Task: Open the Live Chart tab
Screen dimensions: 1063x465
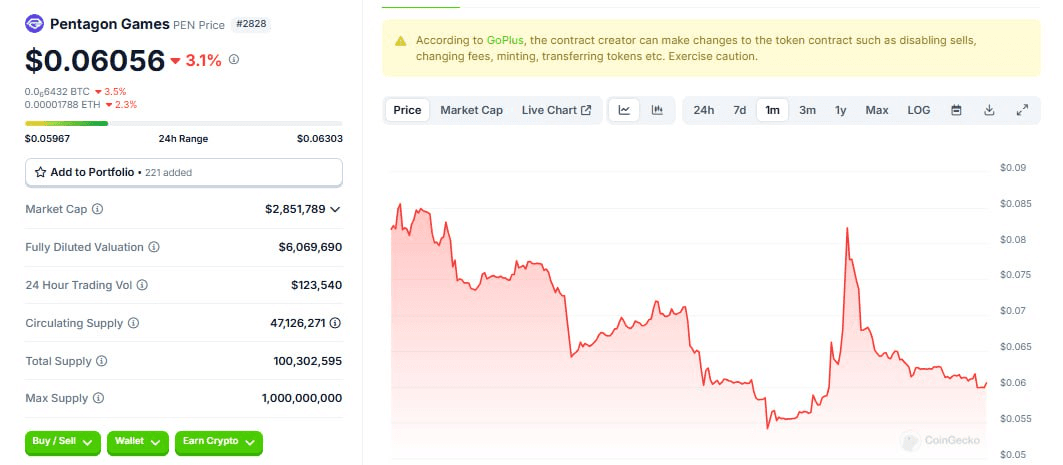Action: tap(556, 110)
